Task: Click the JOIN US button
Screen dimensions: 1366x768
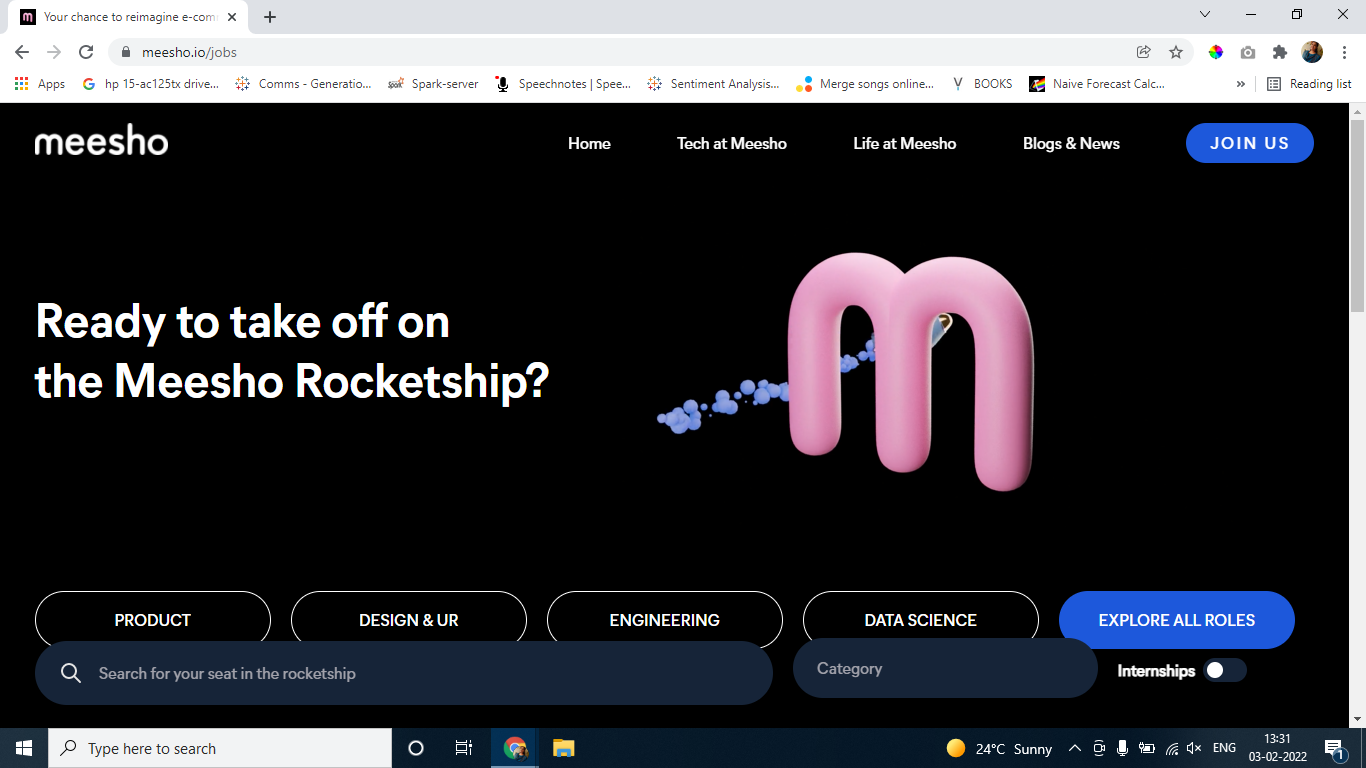Action: coord(1250,143)
